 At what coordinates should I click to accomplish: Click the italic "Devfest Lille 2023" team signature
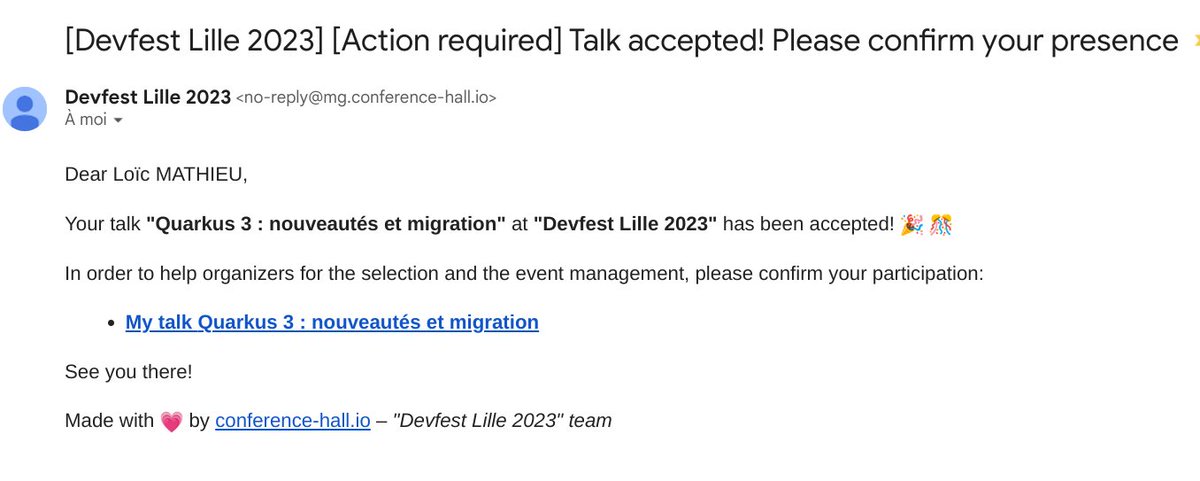[502, 421]
